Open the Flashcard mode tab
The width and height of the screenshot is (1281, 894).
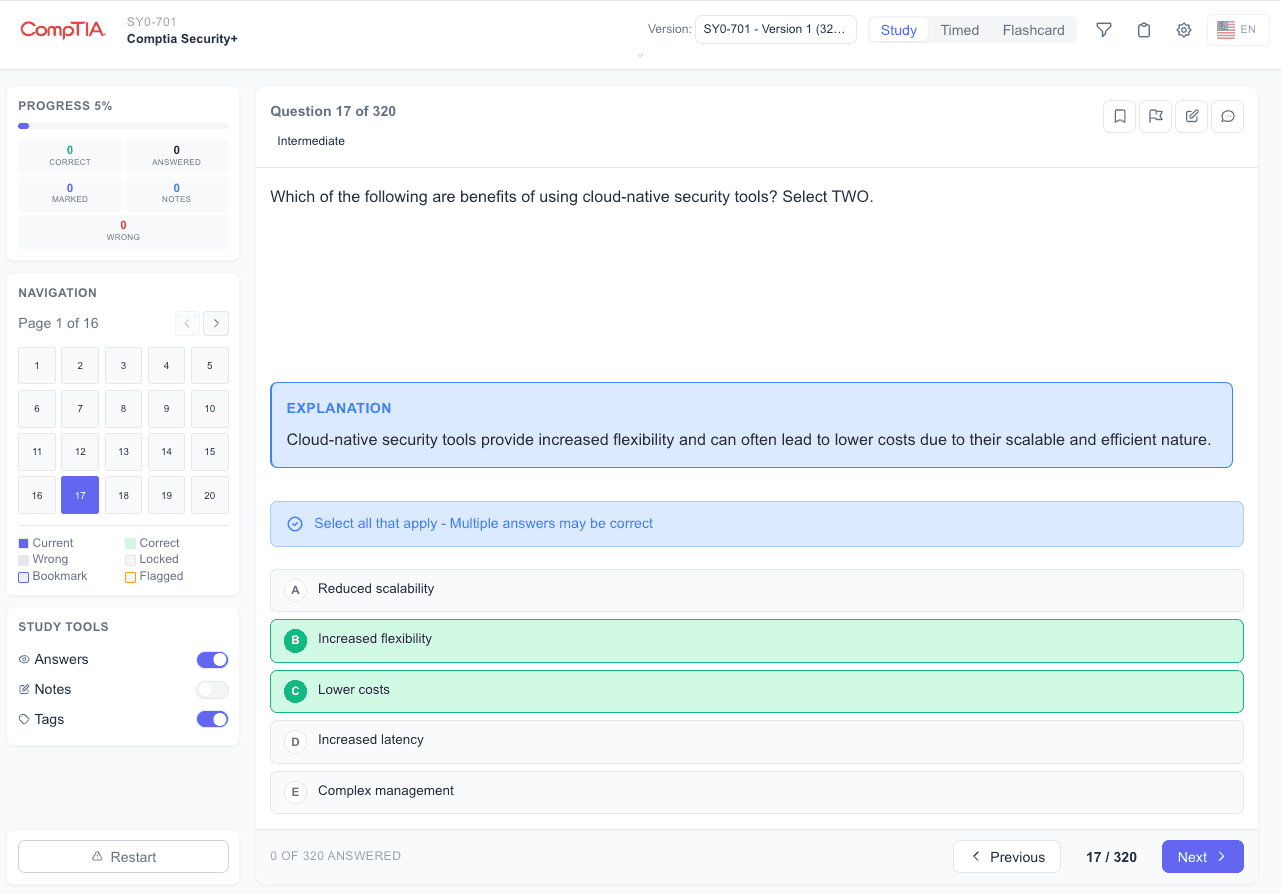coord(1033,30)
